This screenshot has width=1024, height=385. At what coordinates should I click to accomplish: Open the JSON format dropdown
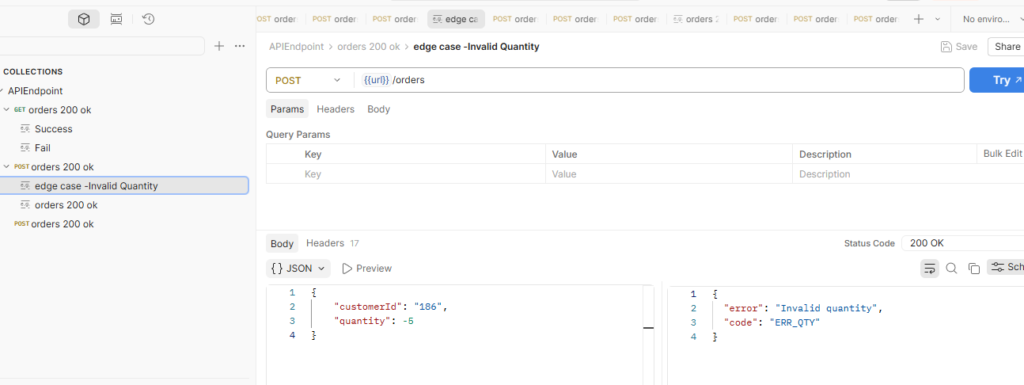click(x=298, y=268)
